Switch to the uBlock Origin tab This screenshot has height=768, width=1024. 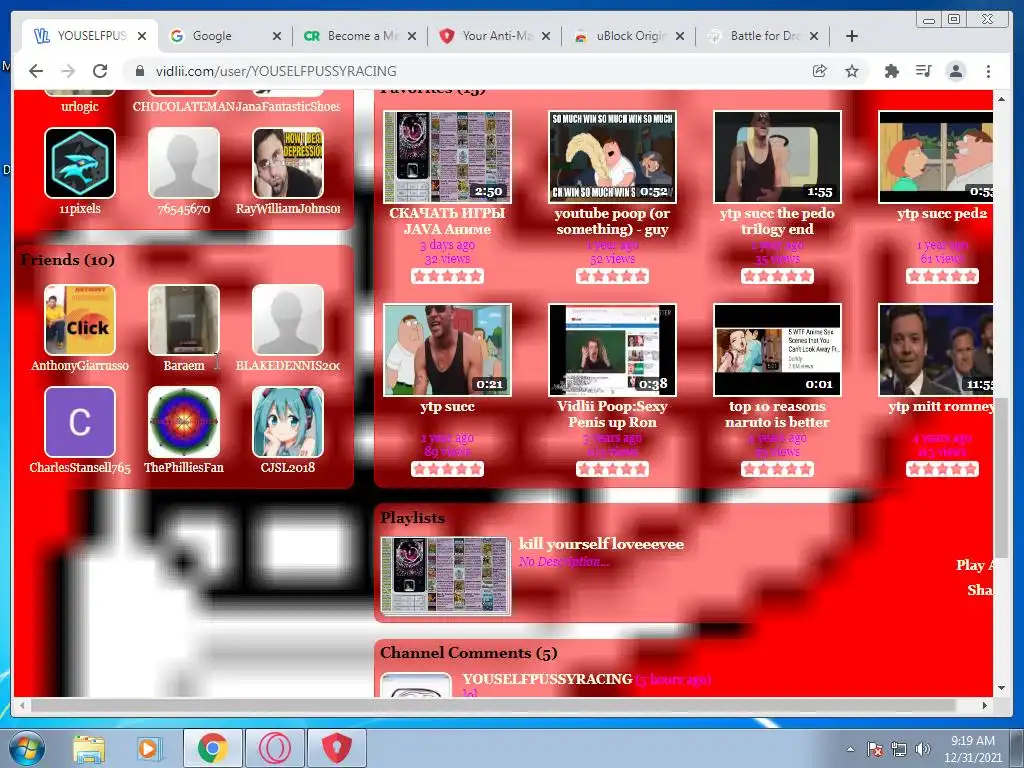628,36
